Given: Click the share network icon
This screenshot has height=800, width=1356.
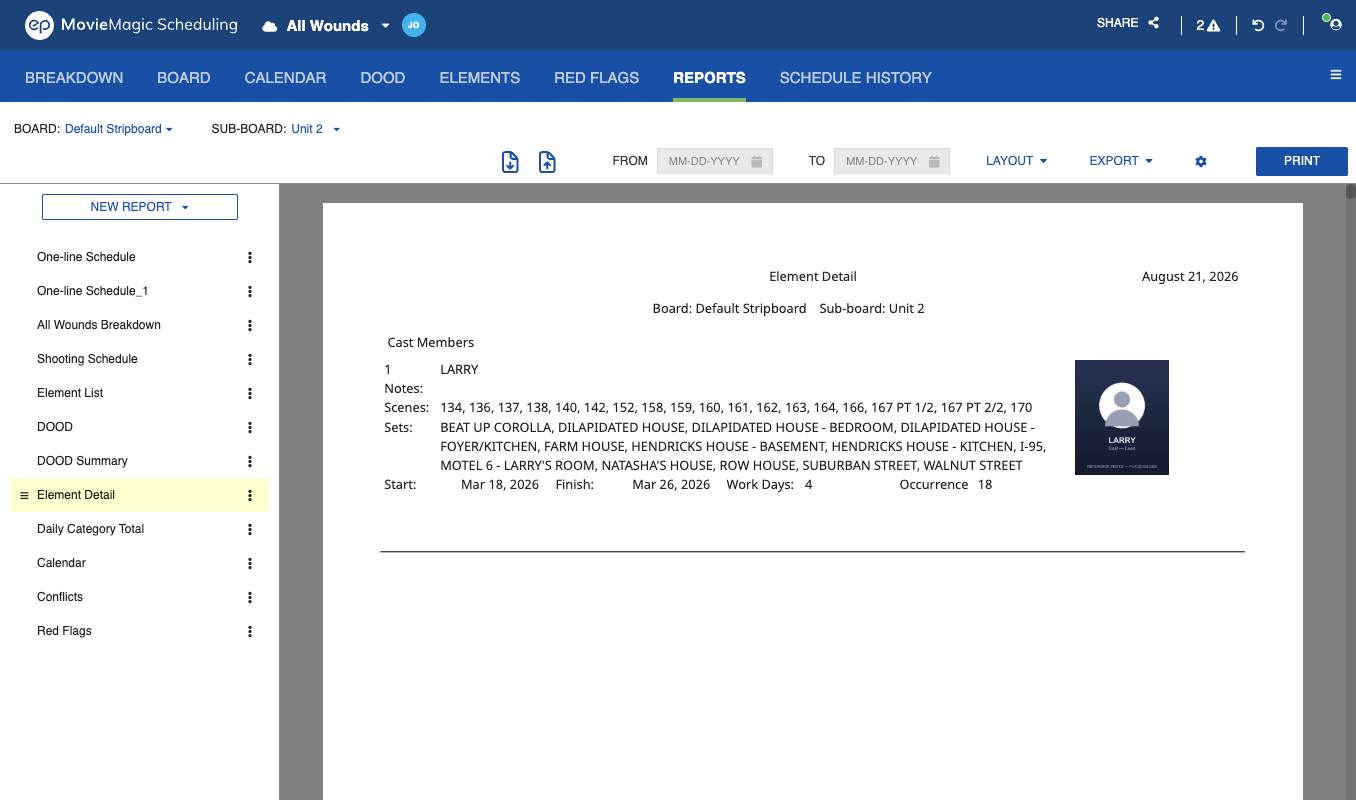Looking at the screenshot, I should pyautogui.click(x=1154, y=23).
